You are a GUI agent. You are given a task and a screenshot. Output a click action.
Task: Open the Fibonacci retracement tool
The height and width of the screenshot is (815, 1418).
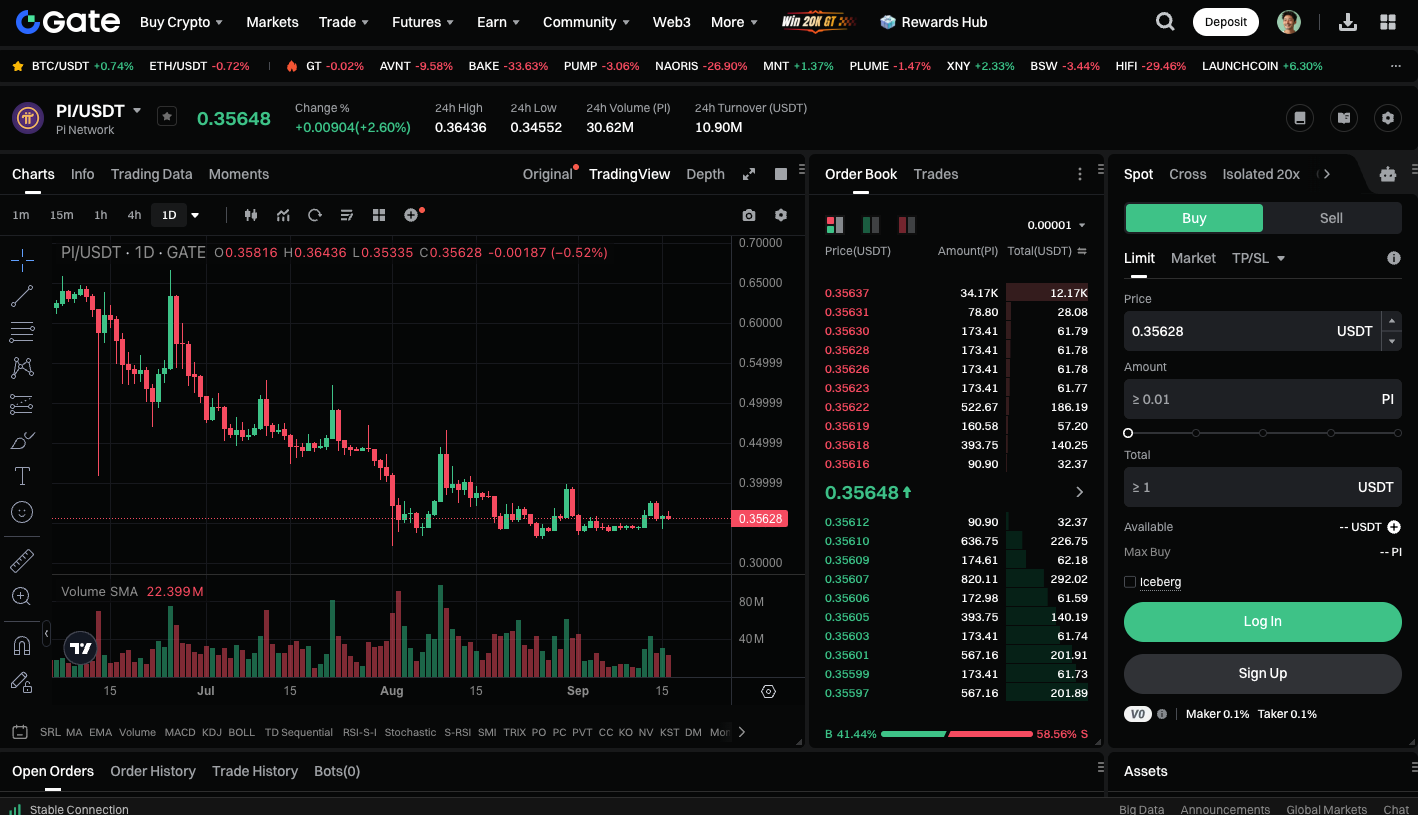(x=22, y=332)
